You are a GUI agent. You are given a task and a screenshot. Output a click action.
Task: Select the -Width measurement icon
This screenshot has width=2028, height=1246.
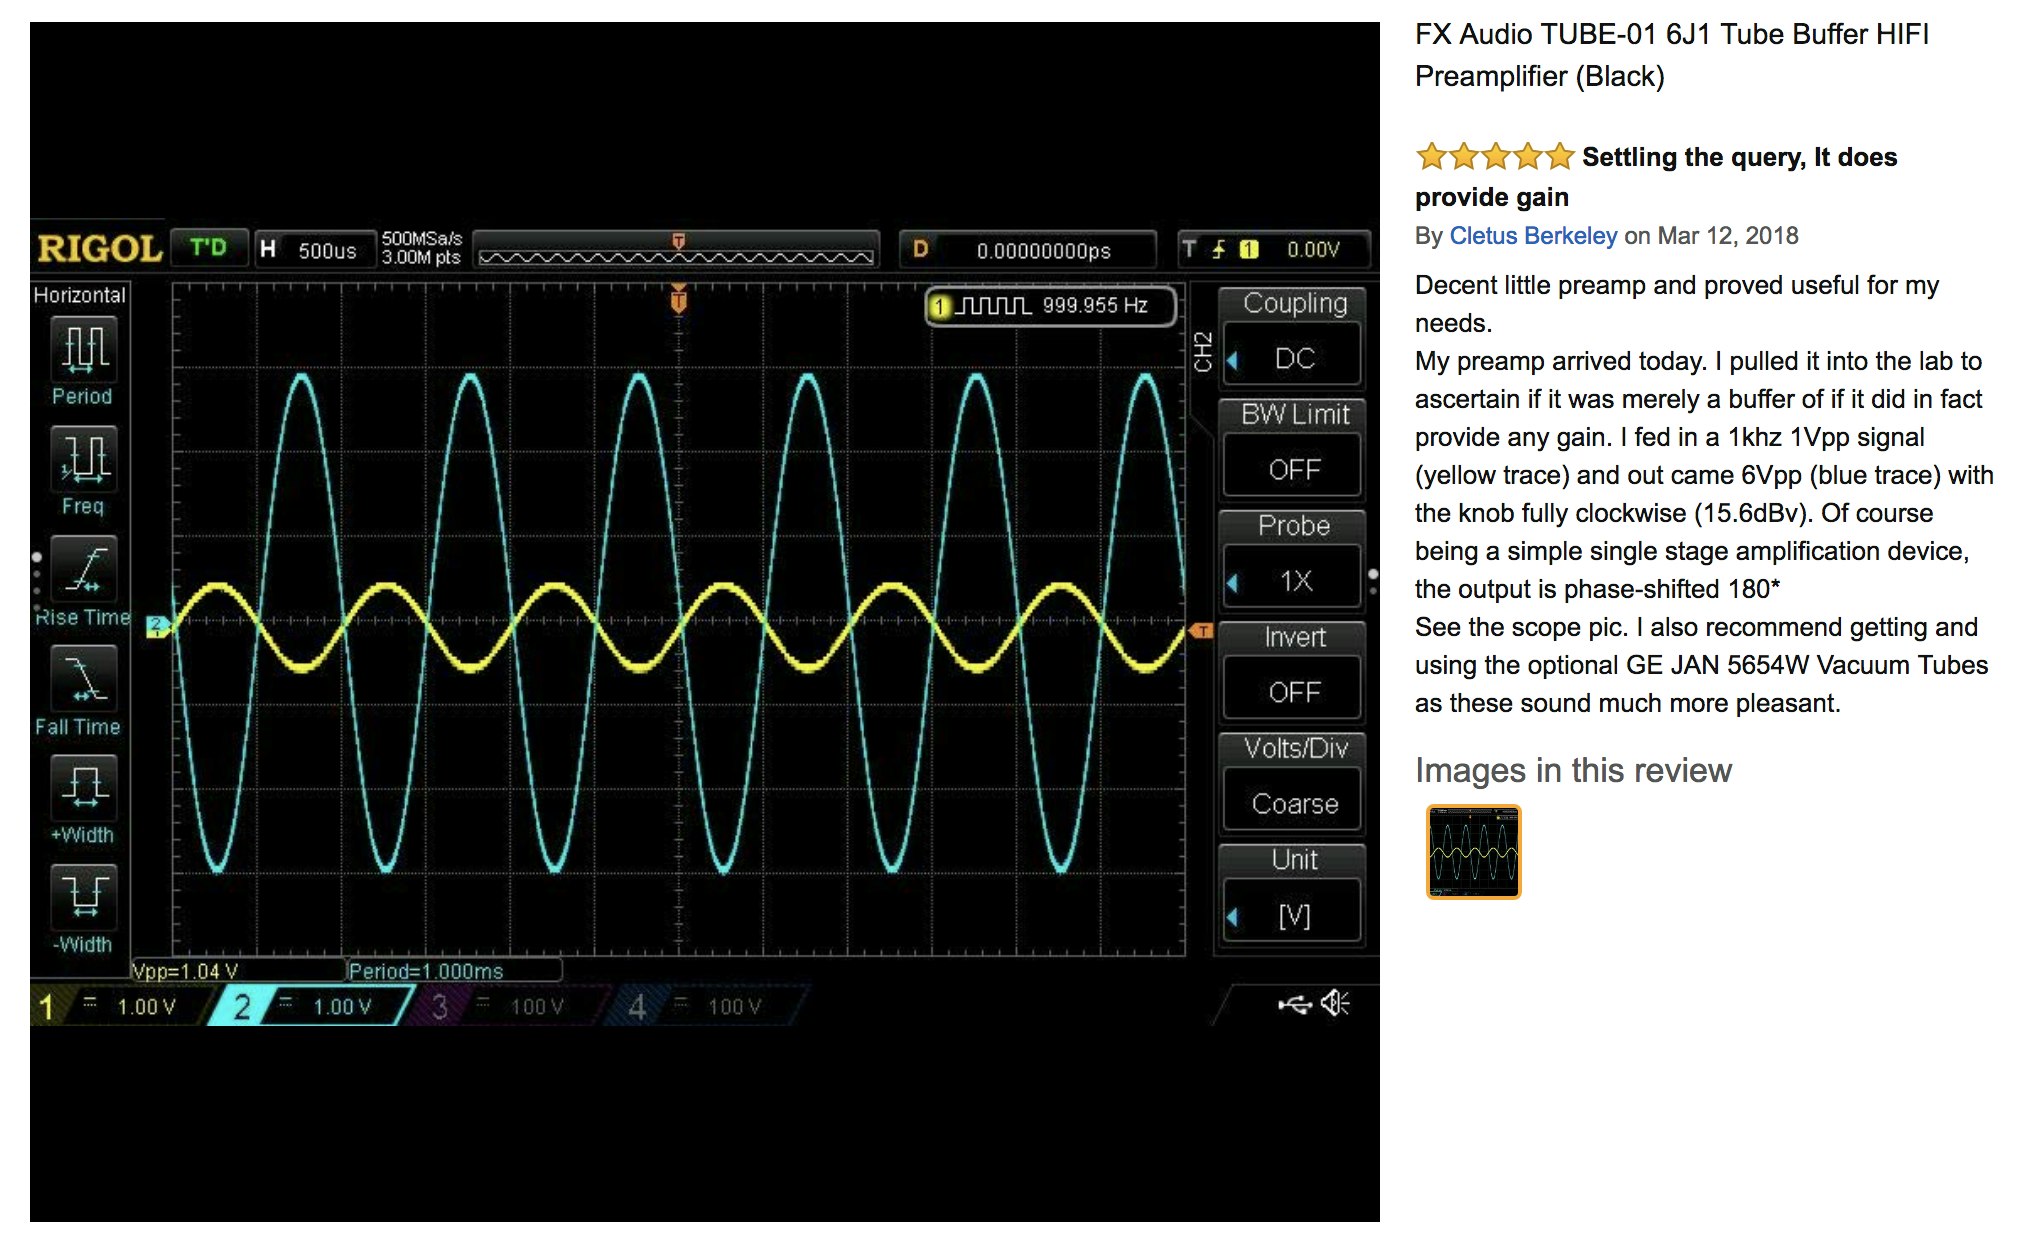click(x=85, y=897)
